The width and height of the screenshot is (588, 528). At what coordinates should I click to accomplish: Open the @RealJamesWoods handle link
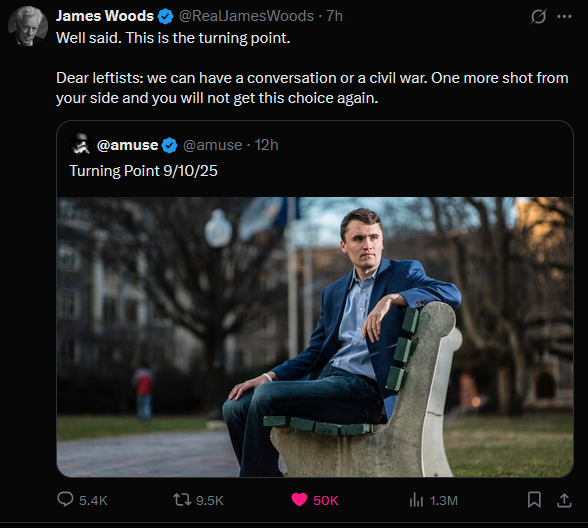pos(246,16)
